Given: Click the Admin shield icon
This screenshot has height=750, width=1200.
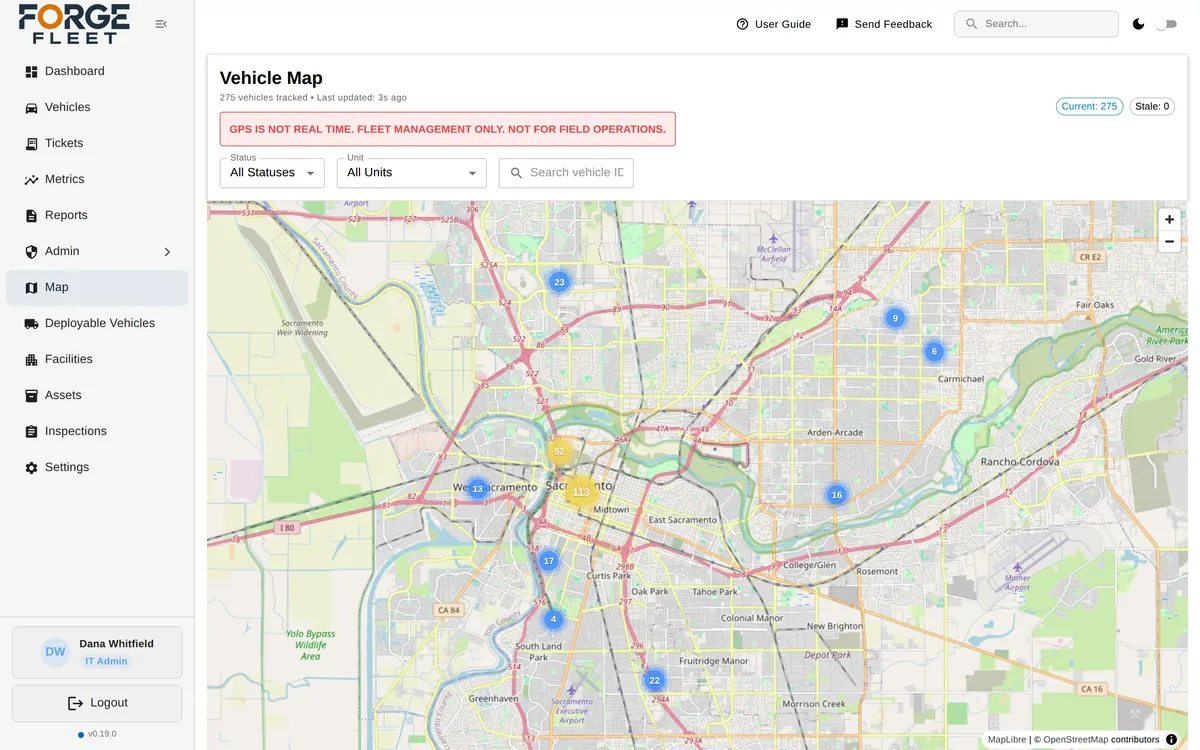Looking at the screenshot, I should coord(31,252).
